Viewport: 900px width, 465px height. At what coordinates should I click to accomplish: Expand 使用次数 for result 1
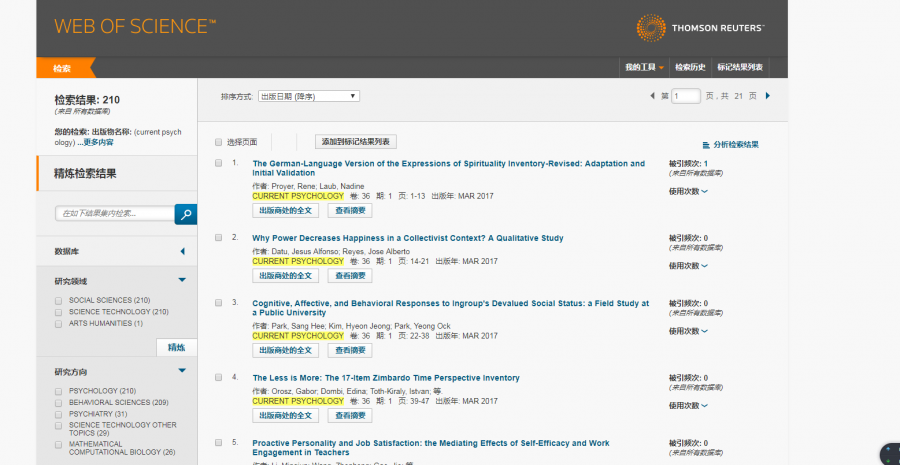(688, 191)
